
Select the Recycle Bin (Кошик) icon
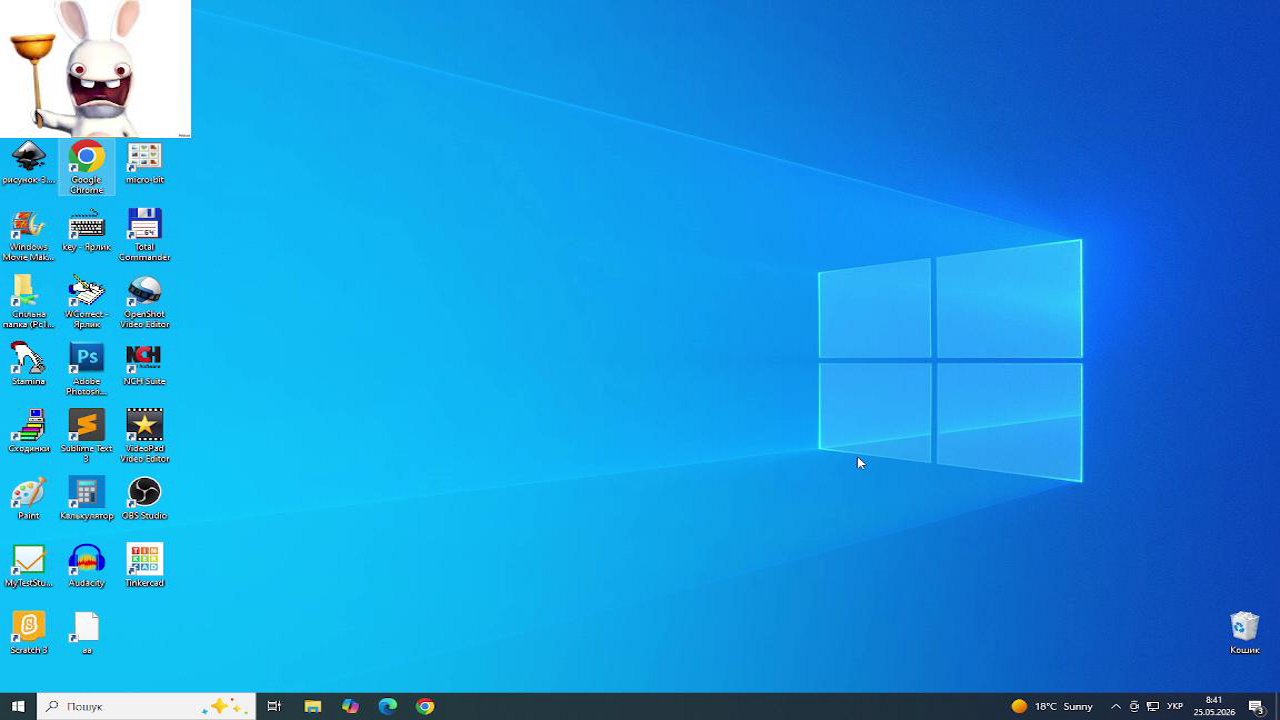(1245, 633)
